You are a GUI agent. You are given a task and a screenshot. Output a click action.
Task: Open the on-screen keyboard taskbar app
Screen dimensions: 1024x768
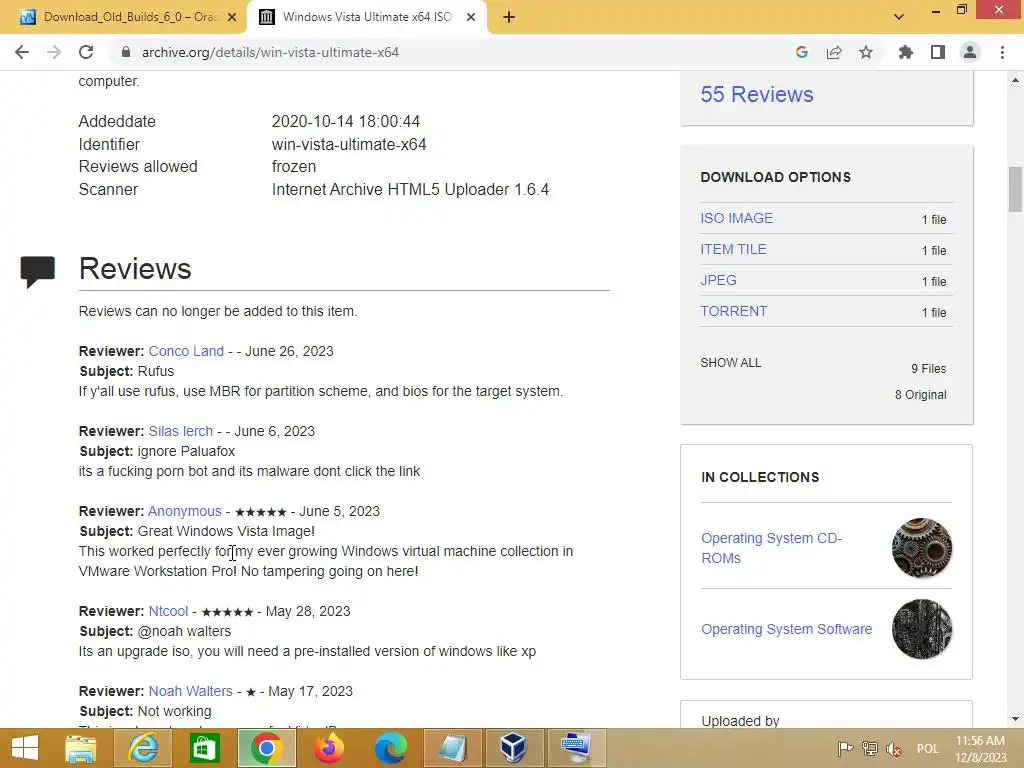pyautogui.click(x=576, y=748)
